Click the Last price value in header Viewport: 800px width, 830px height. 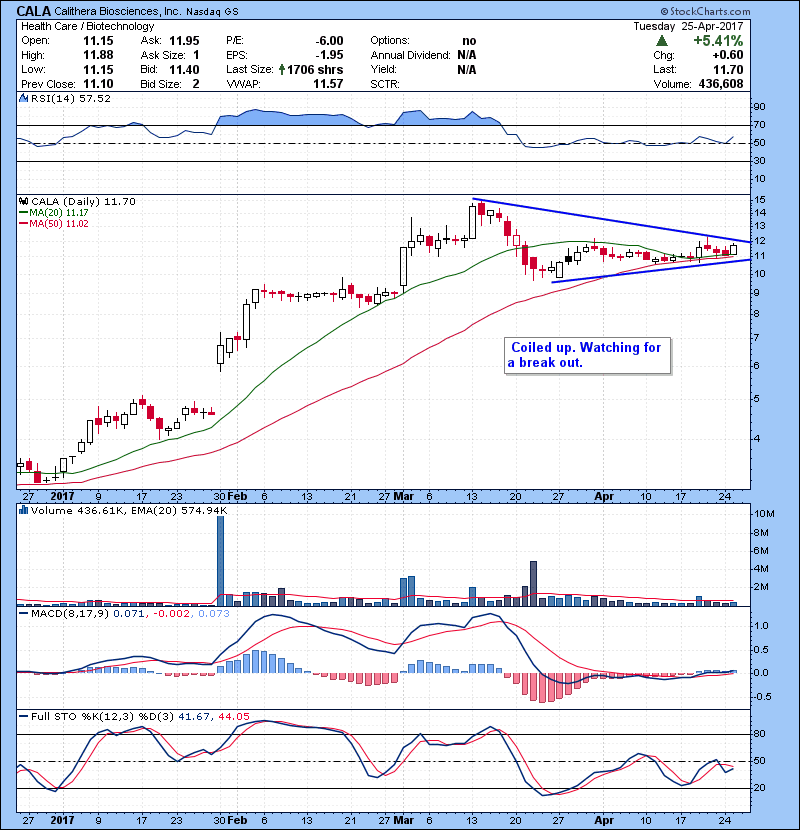coord(729,69)
